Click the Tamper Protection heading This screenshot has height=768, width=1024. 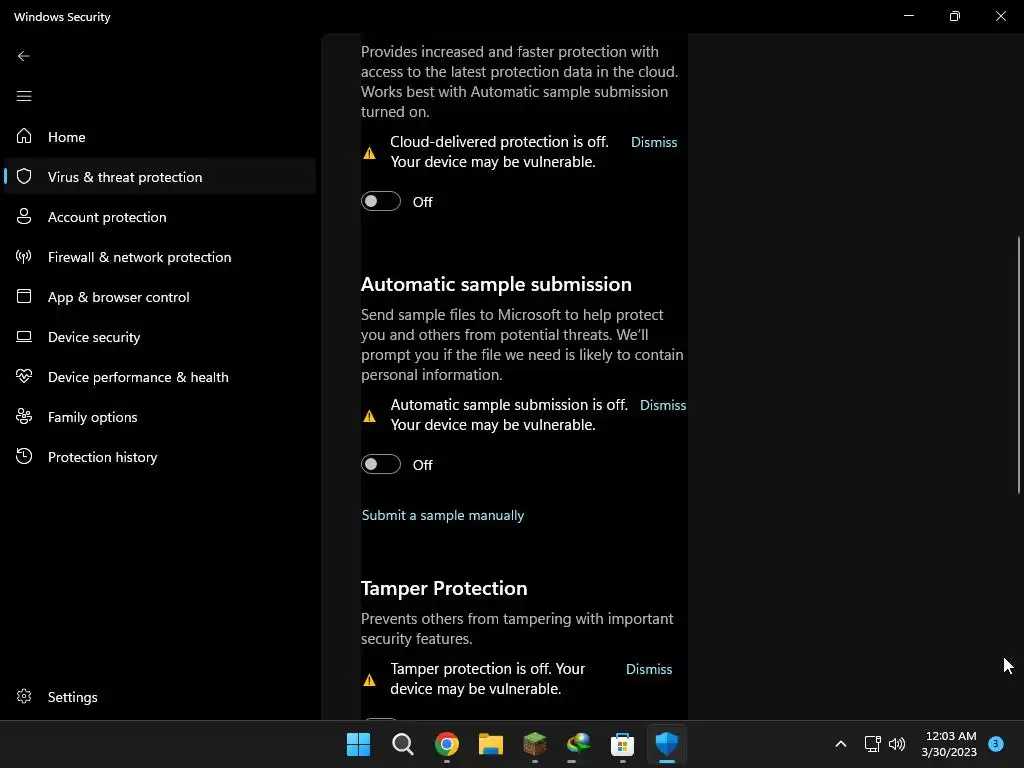point(444,588)
